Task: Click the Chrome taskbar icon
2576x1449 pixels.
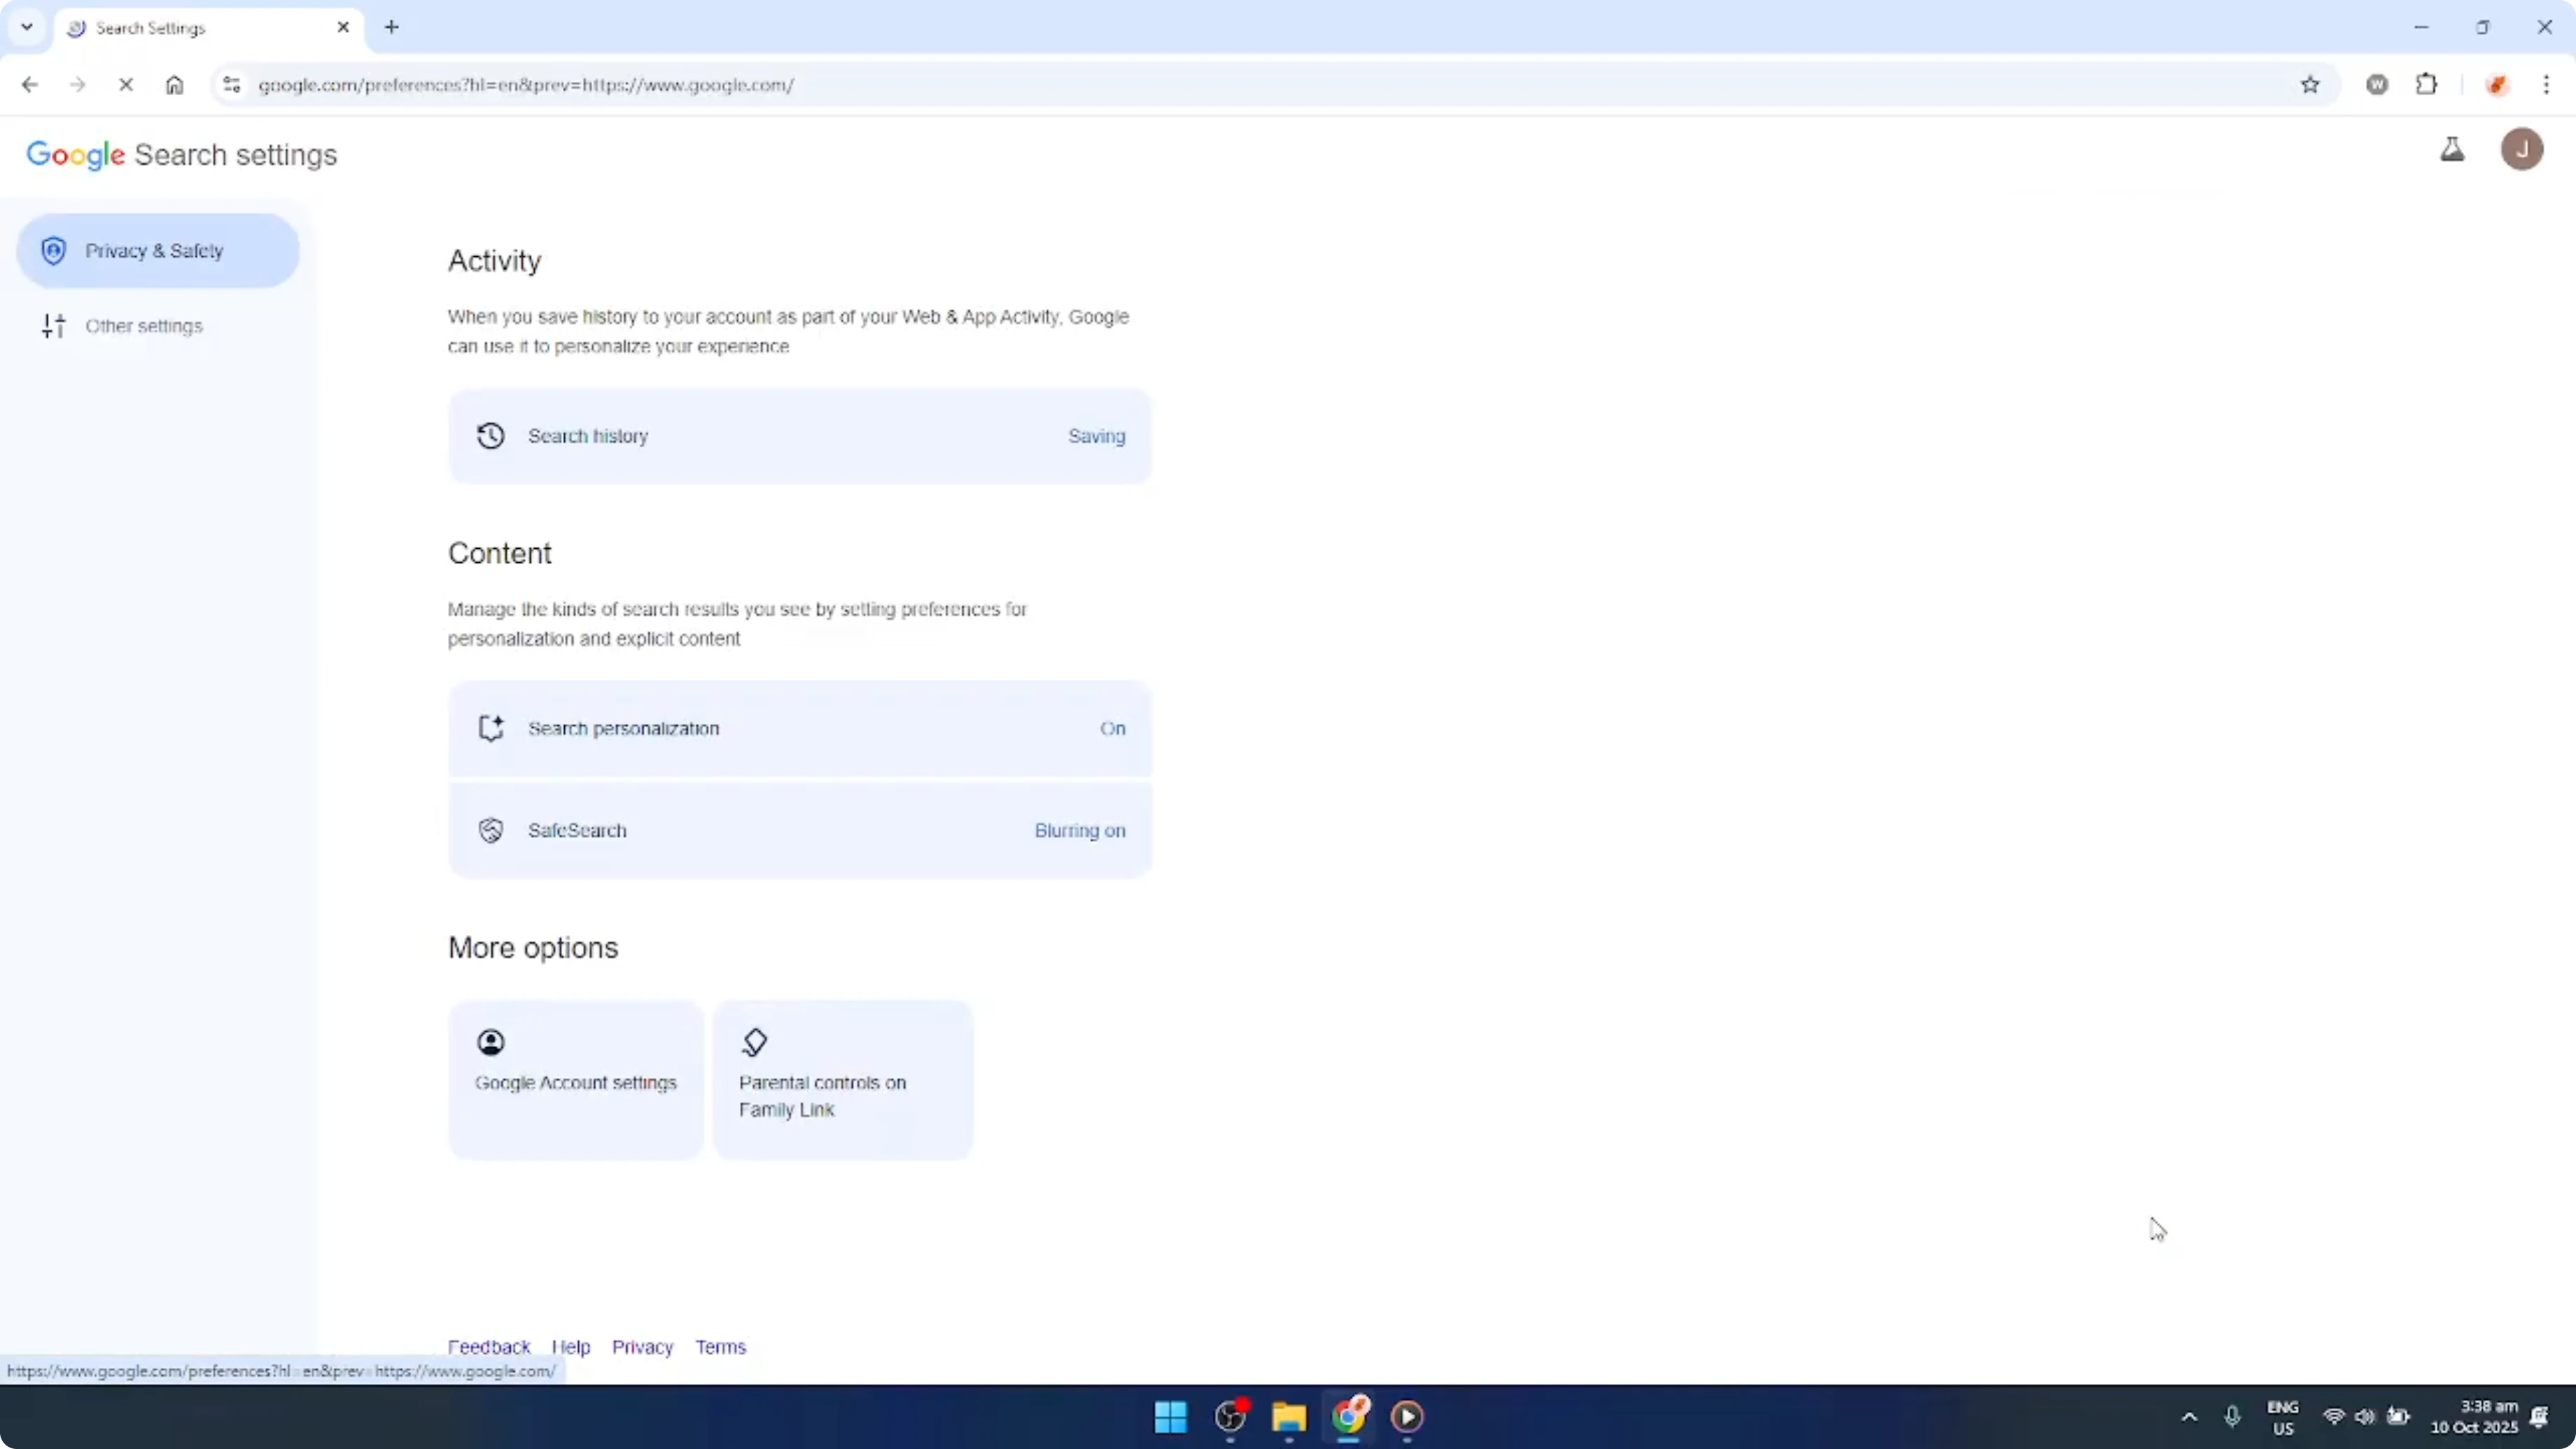Action: pyautogui.click(x=1348, y=1416)
